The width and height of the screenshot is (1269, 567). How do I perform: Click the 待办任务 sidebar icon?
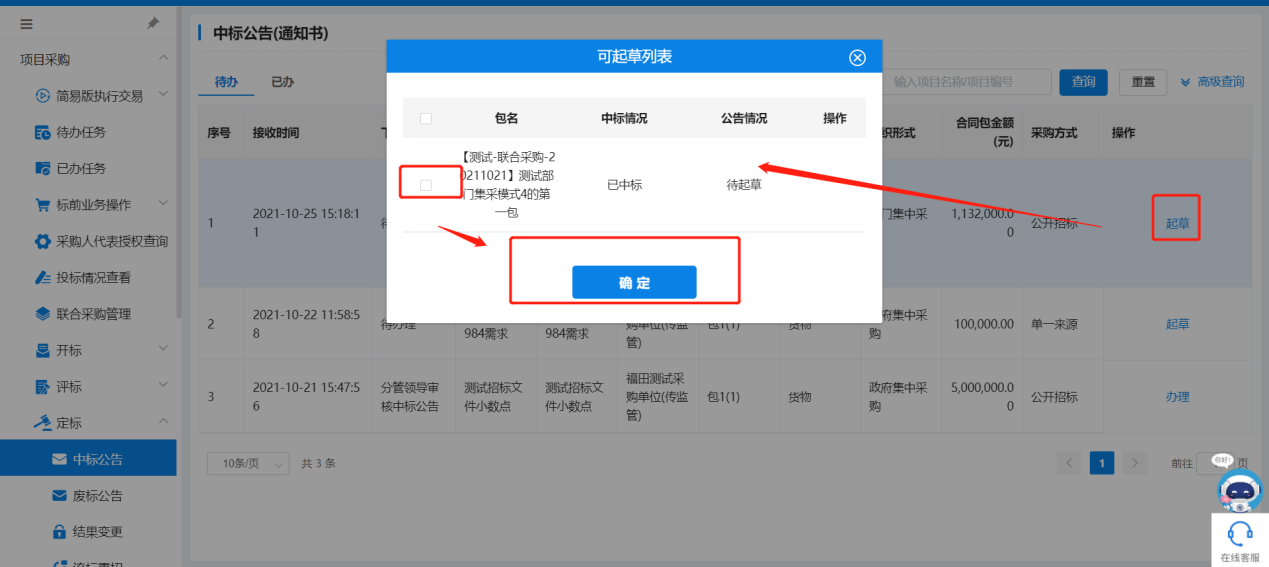coord(43,132)
